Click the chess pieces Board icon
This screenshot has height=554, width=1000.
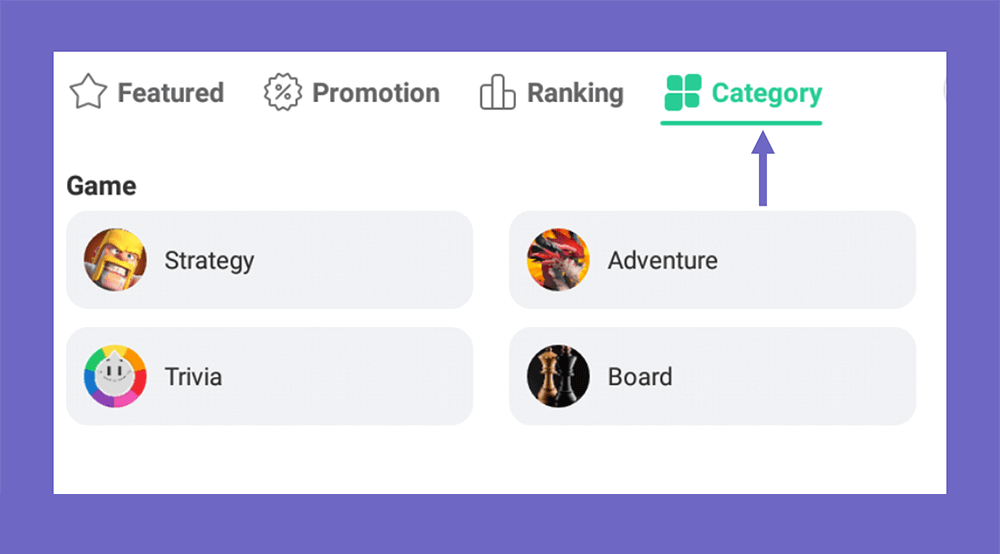click(558, 376)
